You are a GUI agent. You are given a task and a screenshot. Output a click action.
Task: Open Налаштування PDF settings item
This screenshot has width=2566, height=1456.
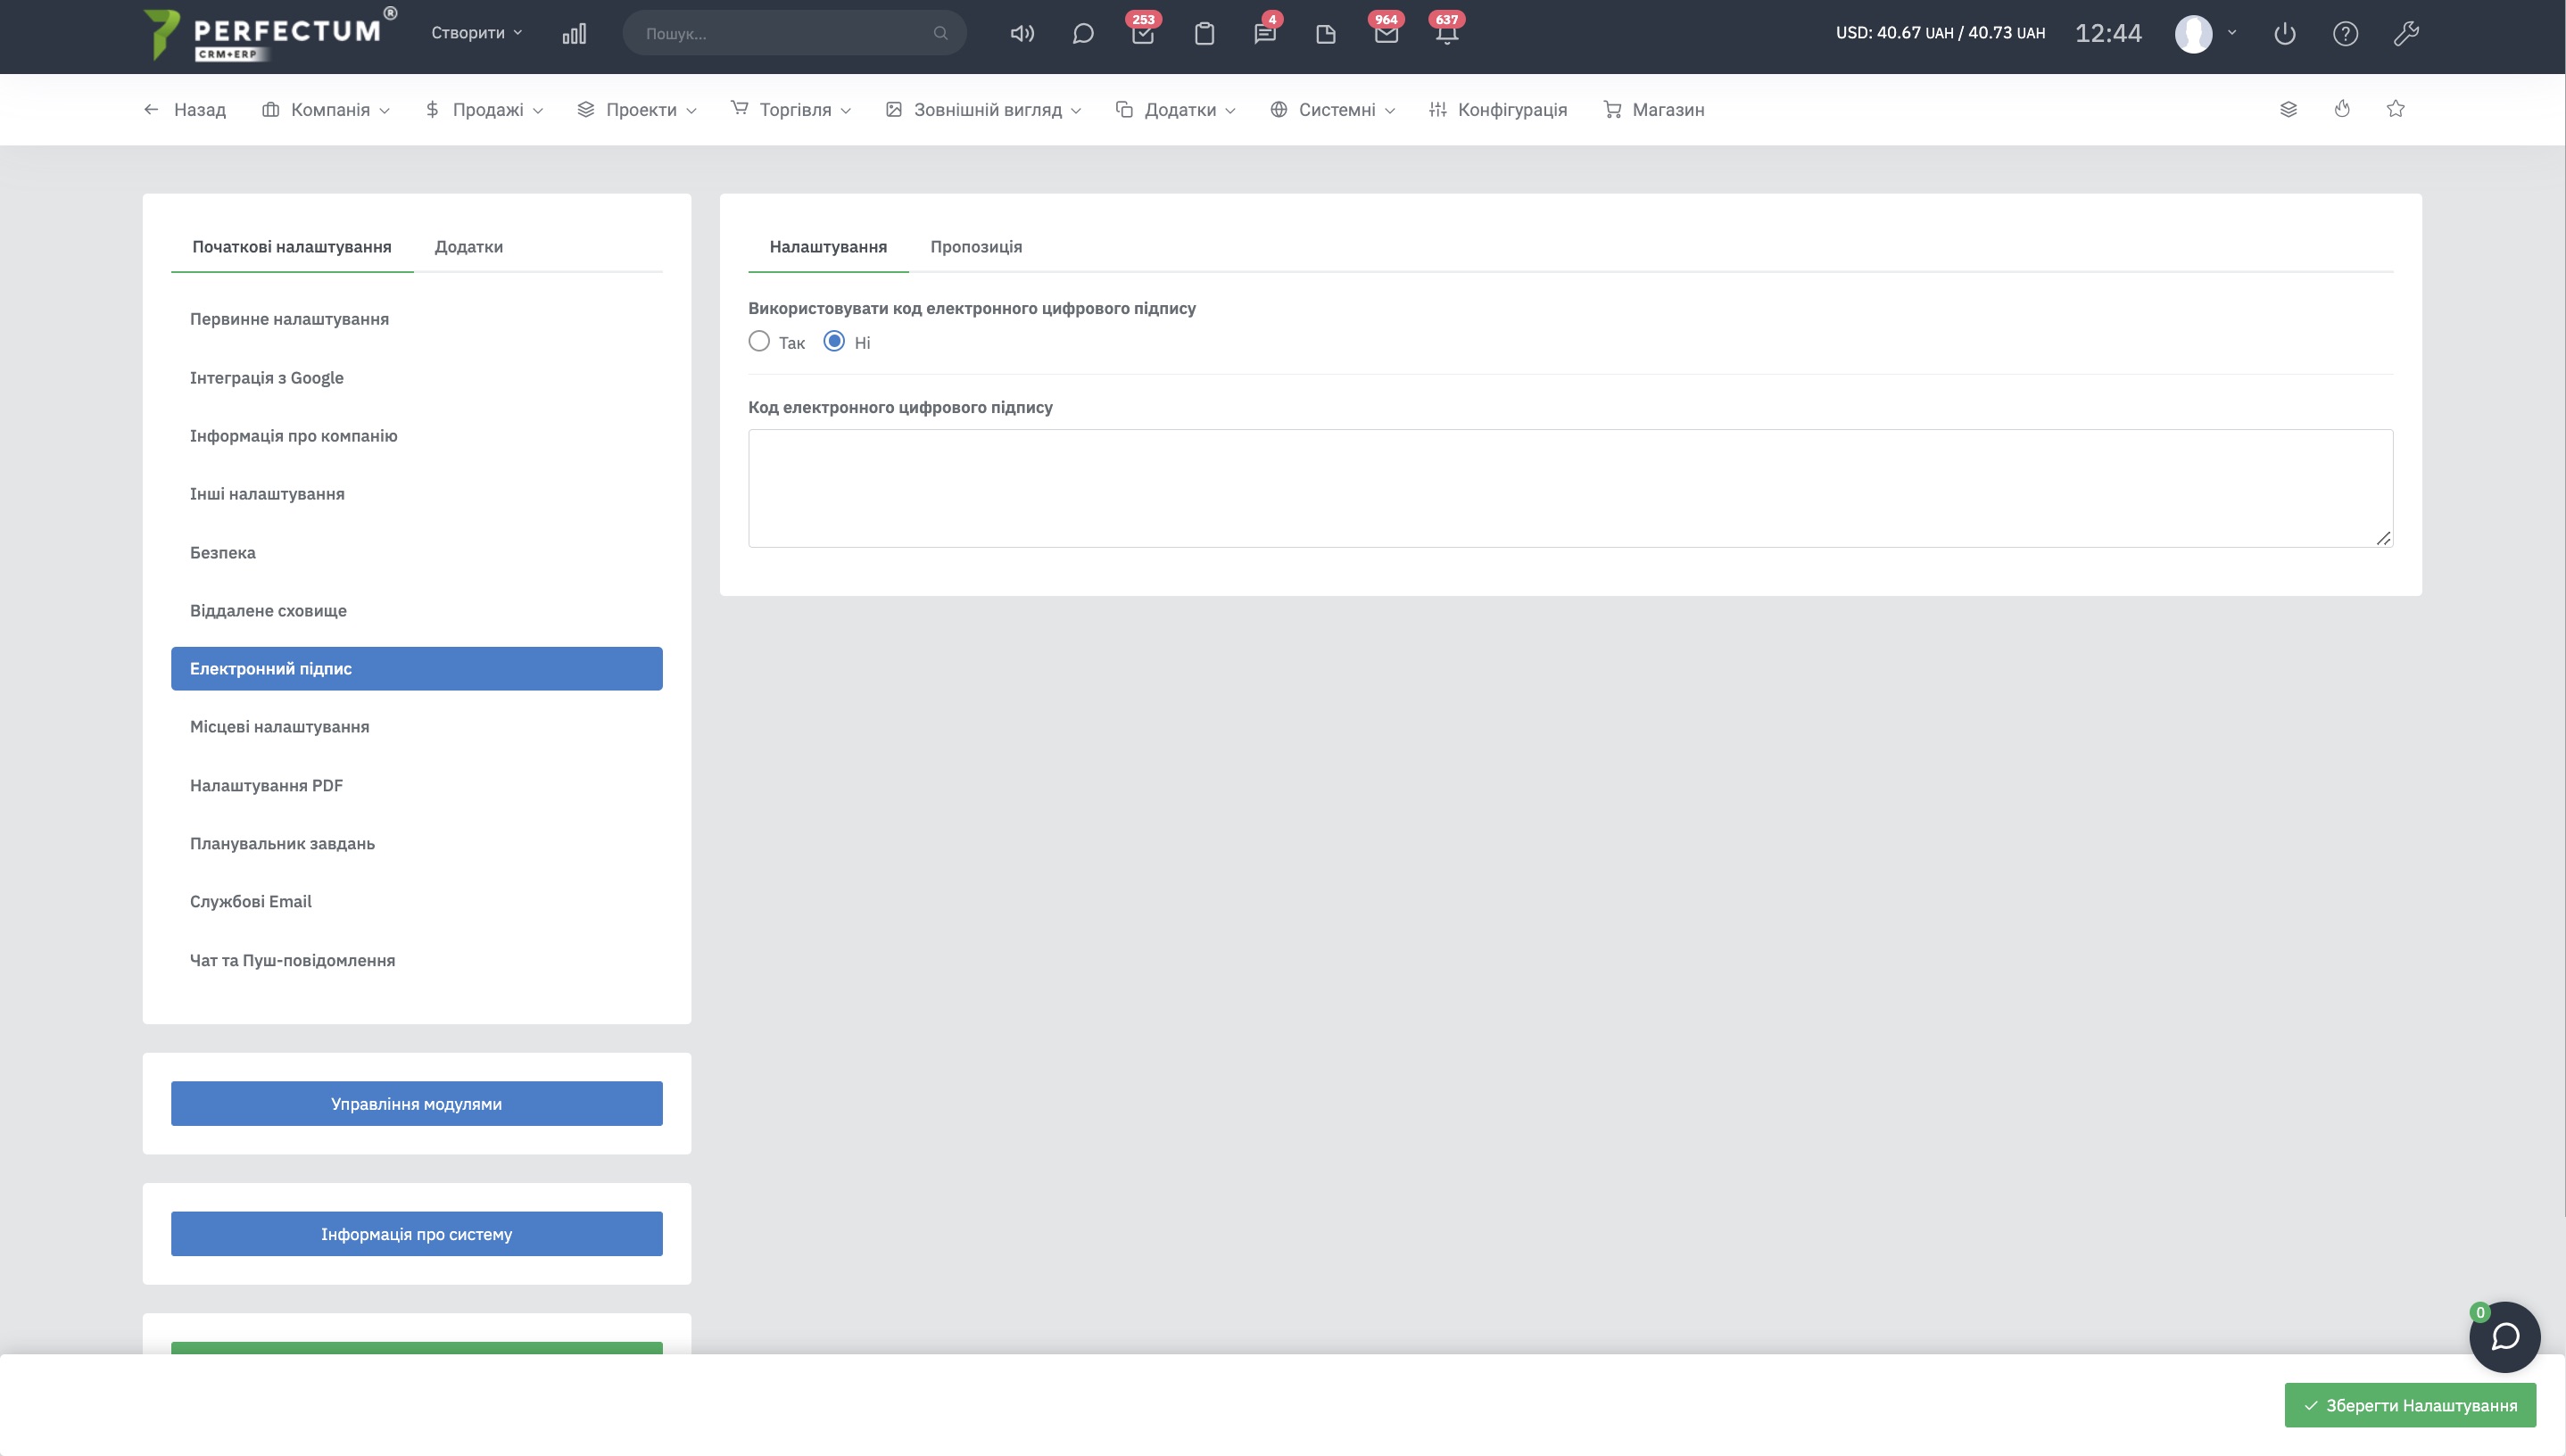point(266,785)
